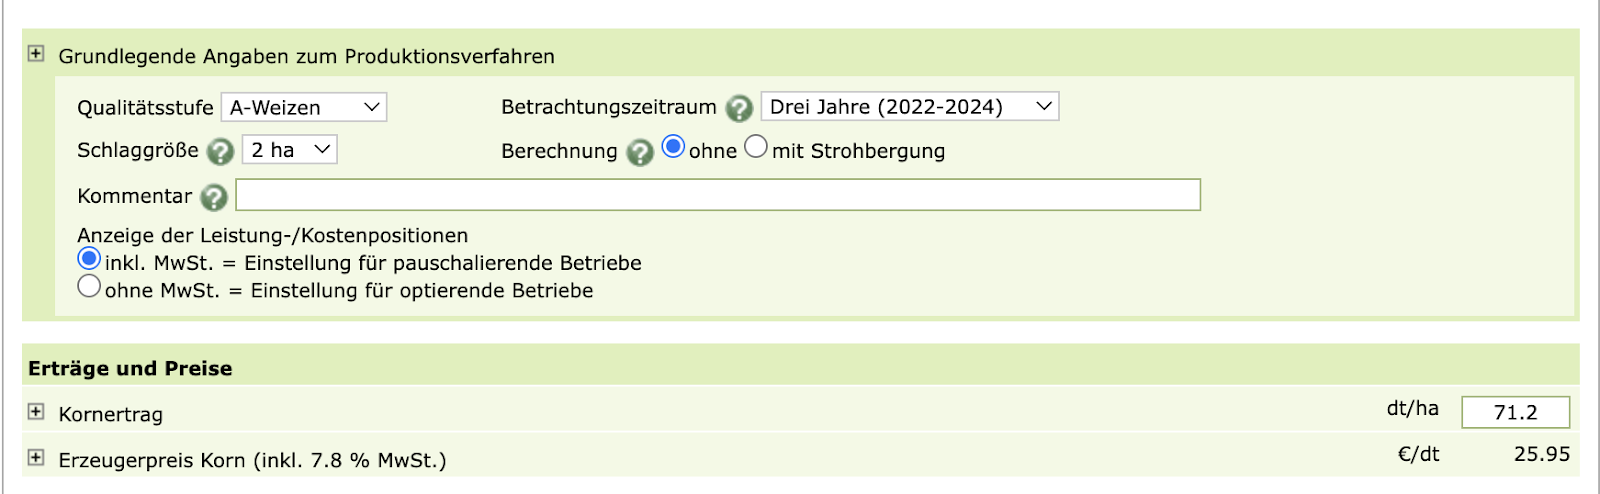Choose the 'inkl. MwSt.' radio option
1600x494 pixels.
(89, 259)
